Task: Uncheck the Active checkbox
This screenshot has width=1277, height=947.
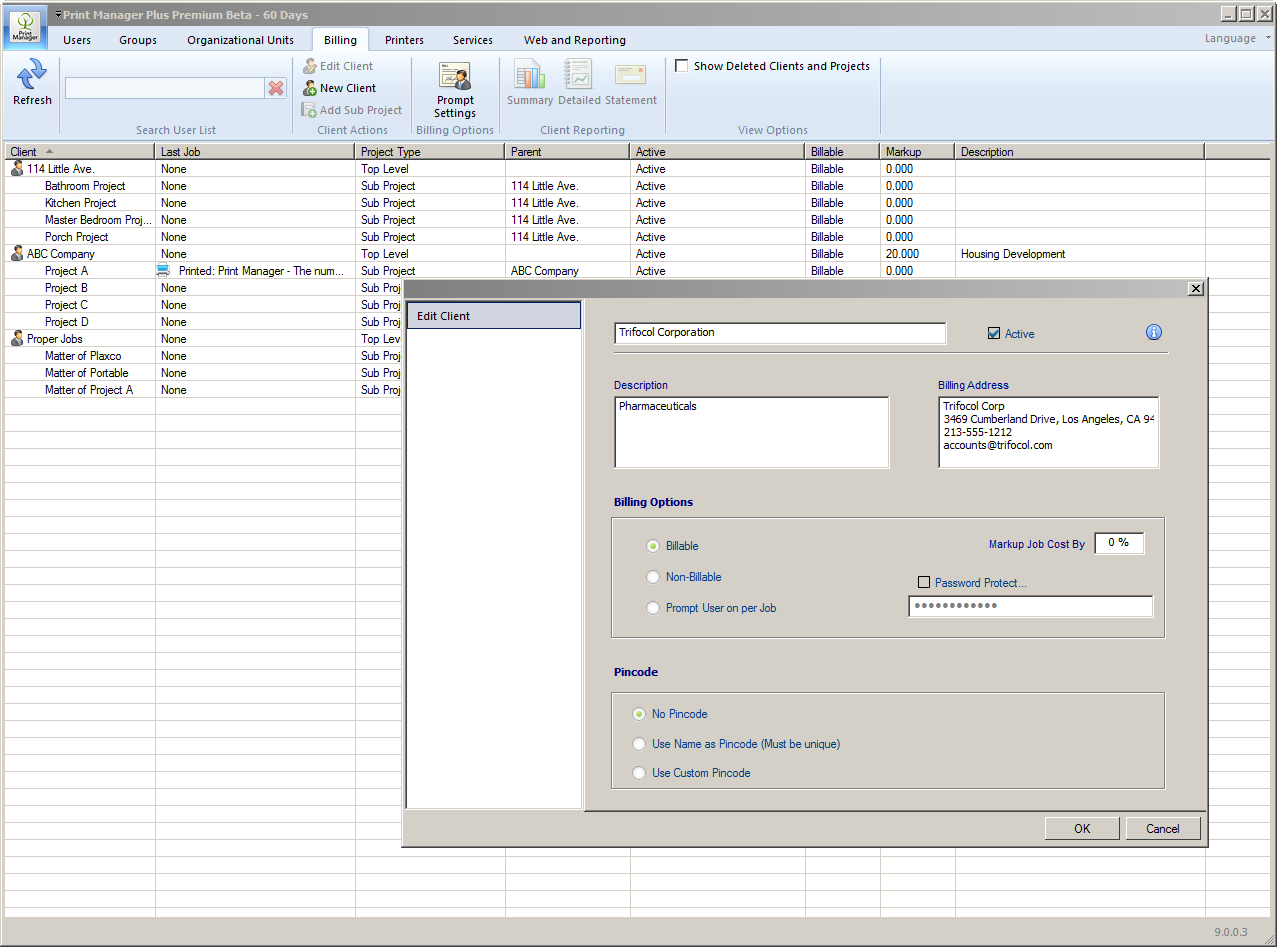Action: [x=993, y=333]
